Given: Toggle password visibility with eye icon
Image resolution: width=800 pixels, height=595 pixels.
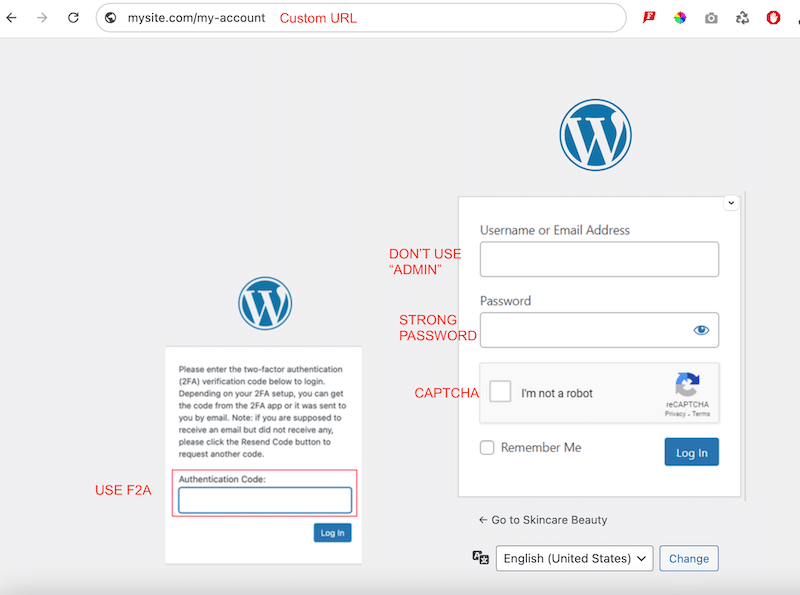Looking at the screenshot, I should (x=701, y=330).
